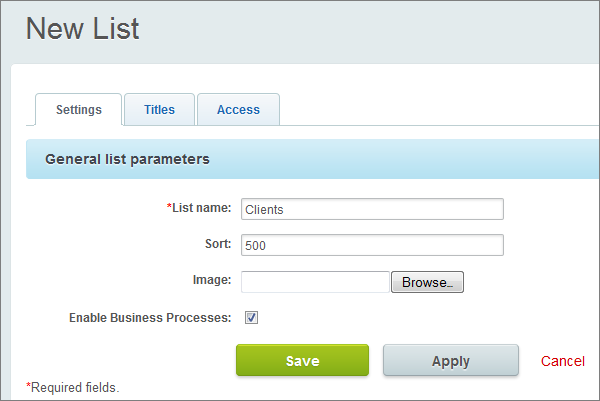Switch to the Settings tab
The height and width of the screenshot is (401, 600).
coord(78,110)
